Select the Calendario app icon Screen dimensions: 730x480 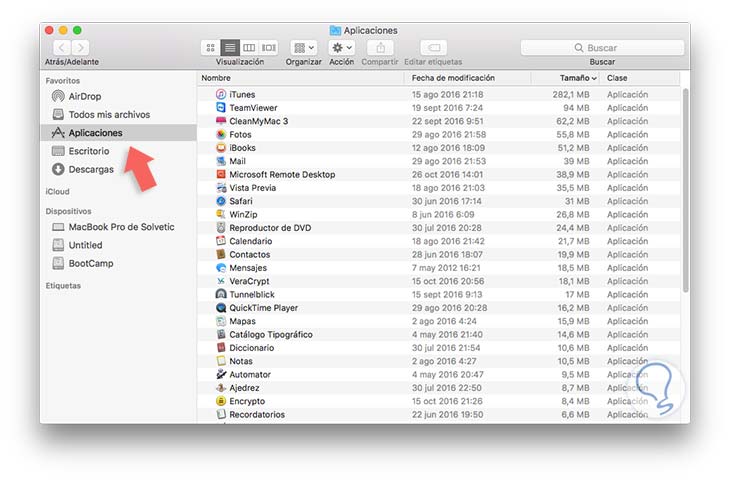pyautogui.click(x=221, y=241)
